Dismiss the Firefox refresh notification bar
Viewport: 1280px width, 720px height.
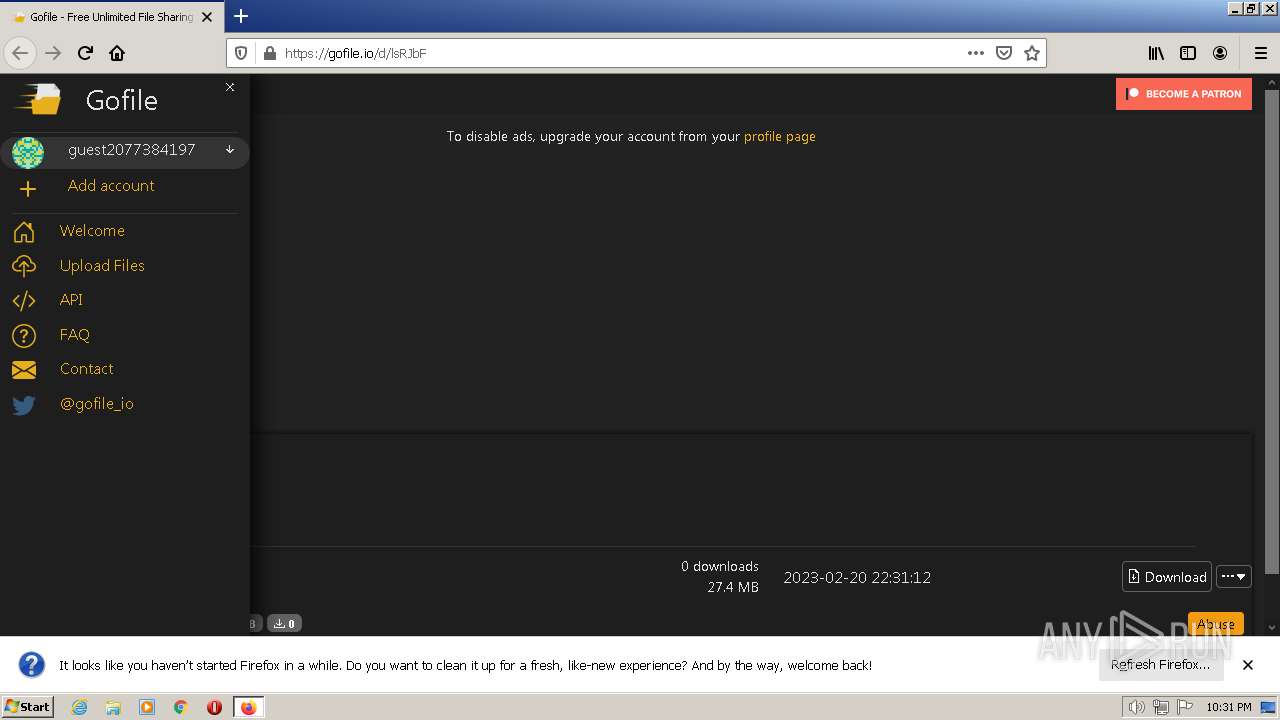click(1248, 665)
